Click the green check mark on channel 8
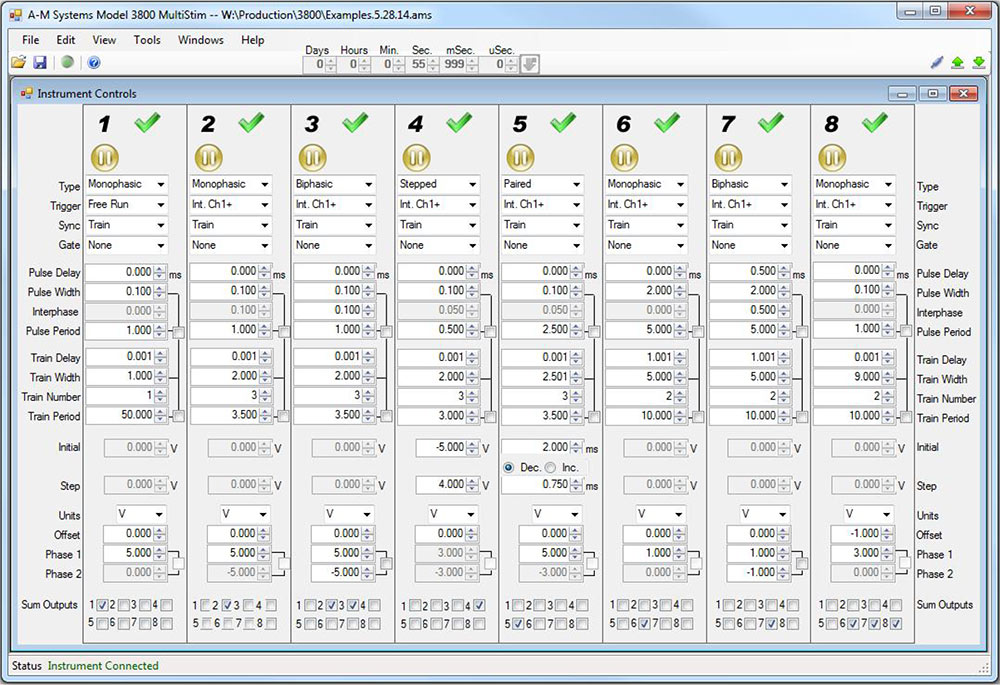 [875, 122]
